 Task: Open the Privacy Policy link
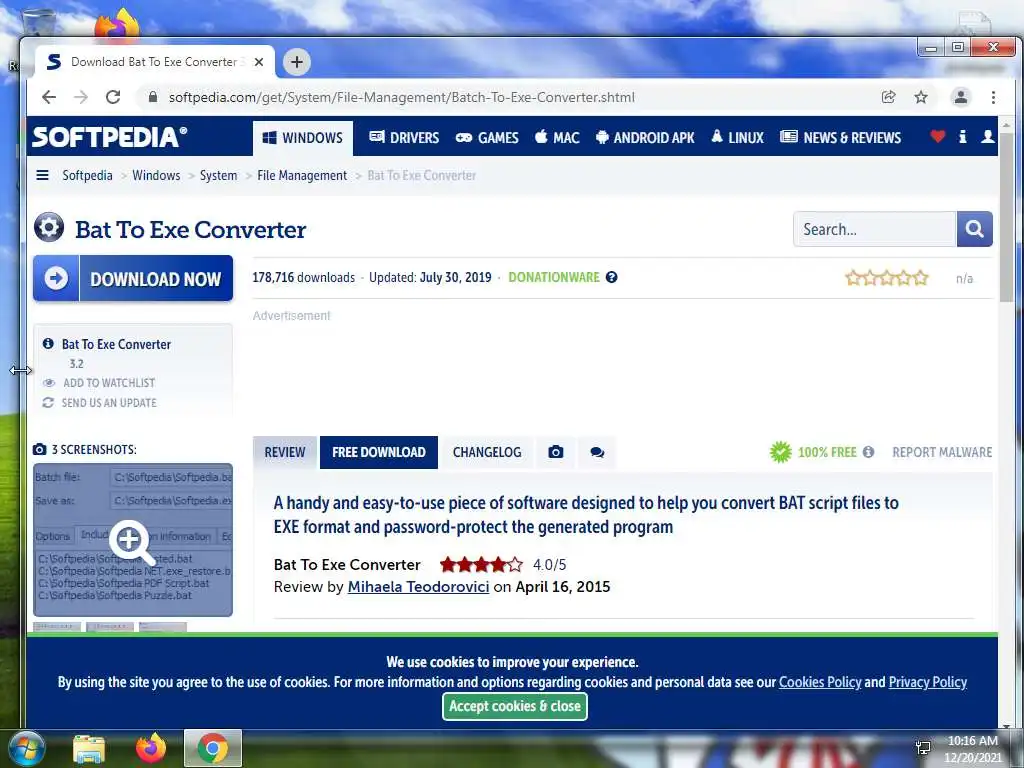(928, 682)
